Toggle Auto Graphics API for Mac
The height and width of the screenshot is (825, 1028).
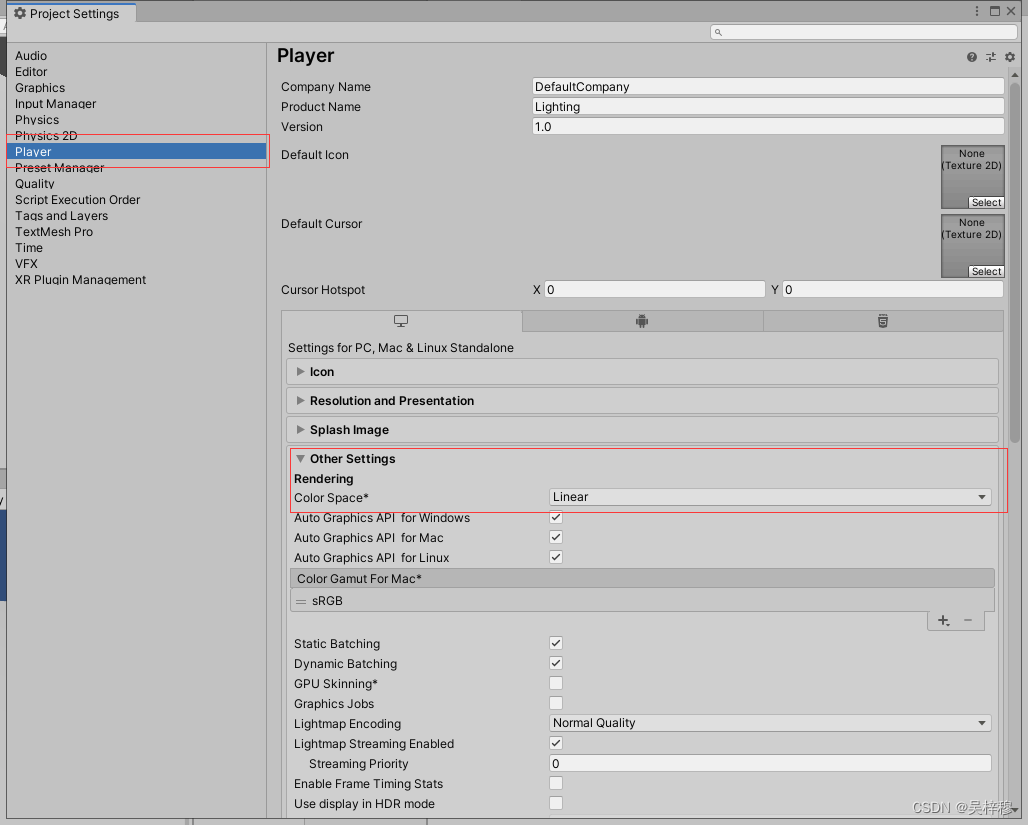(556, 537)
